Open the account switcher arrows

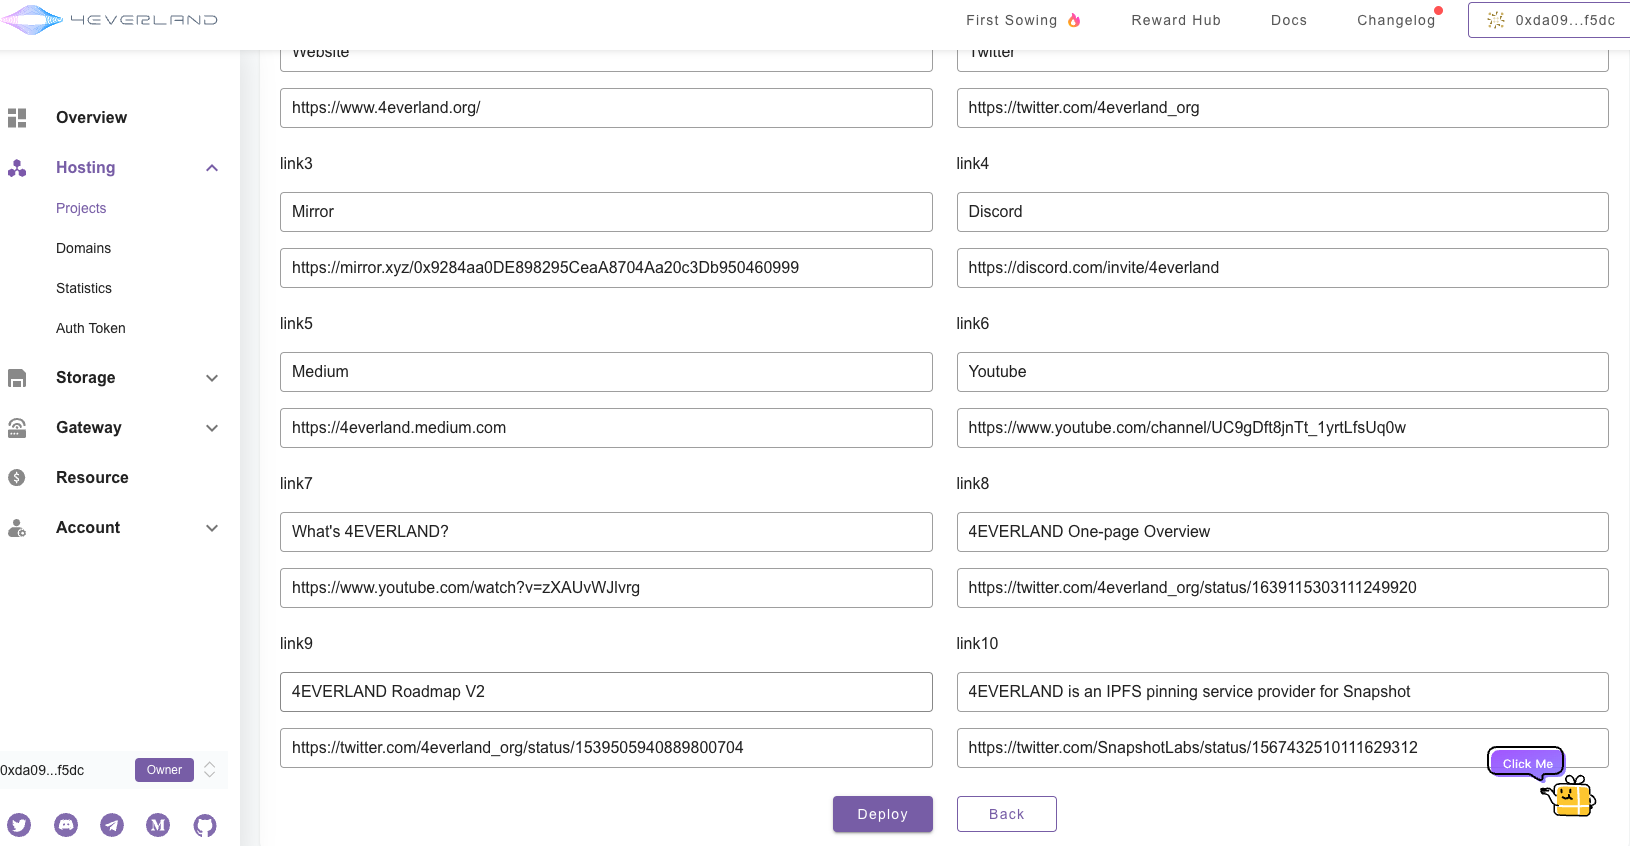point(210,770)
